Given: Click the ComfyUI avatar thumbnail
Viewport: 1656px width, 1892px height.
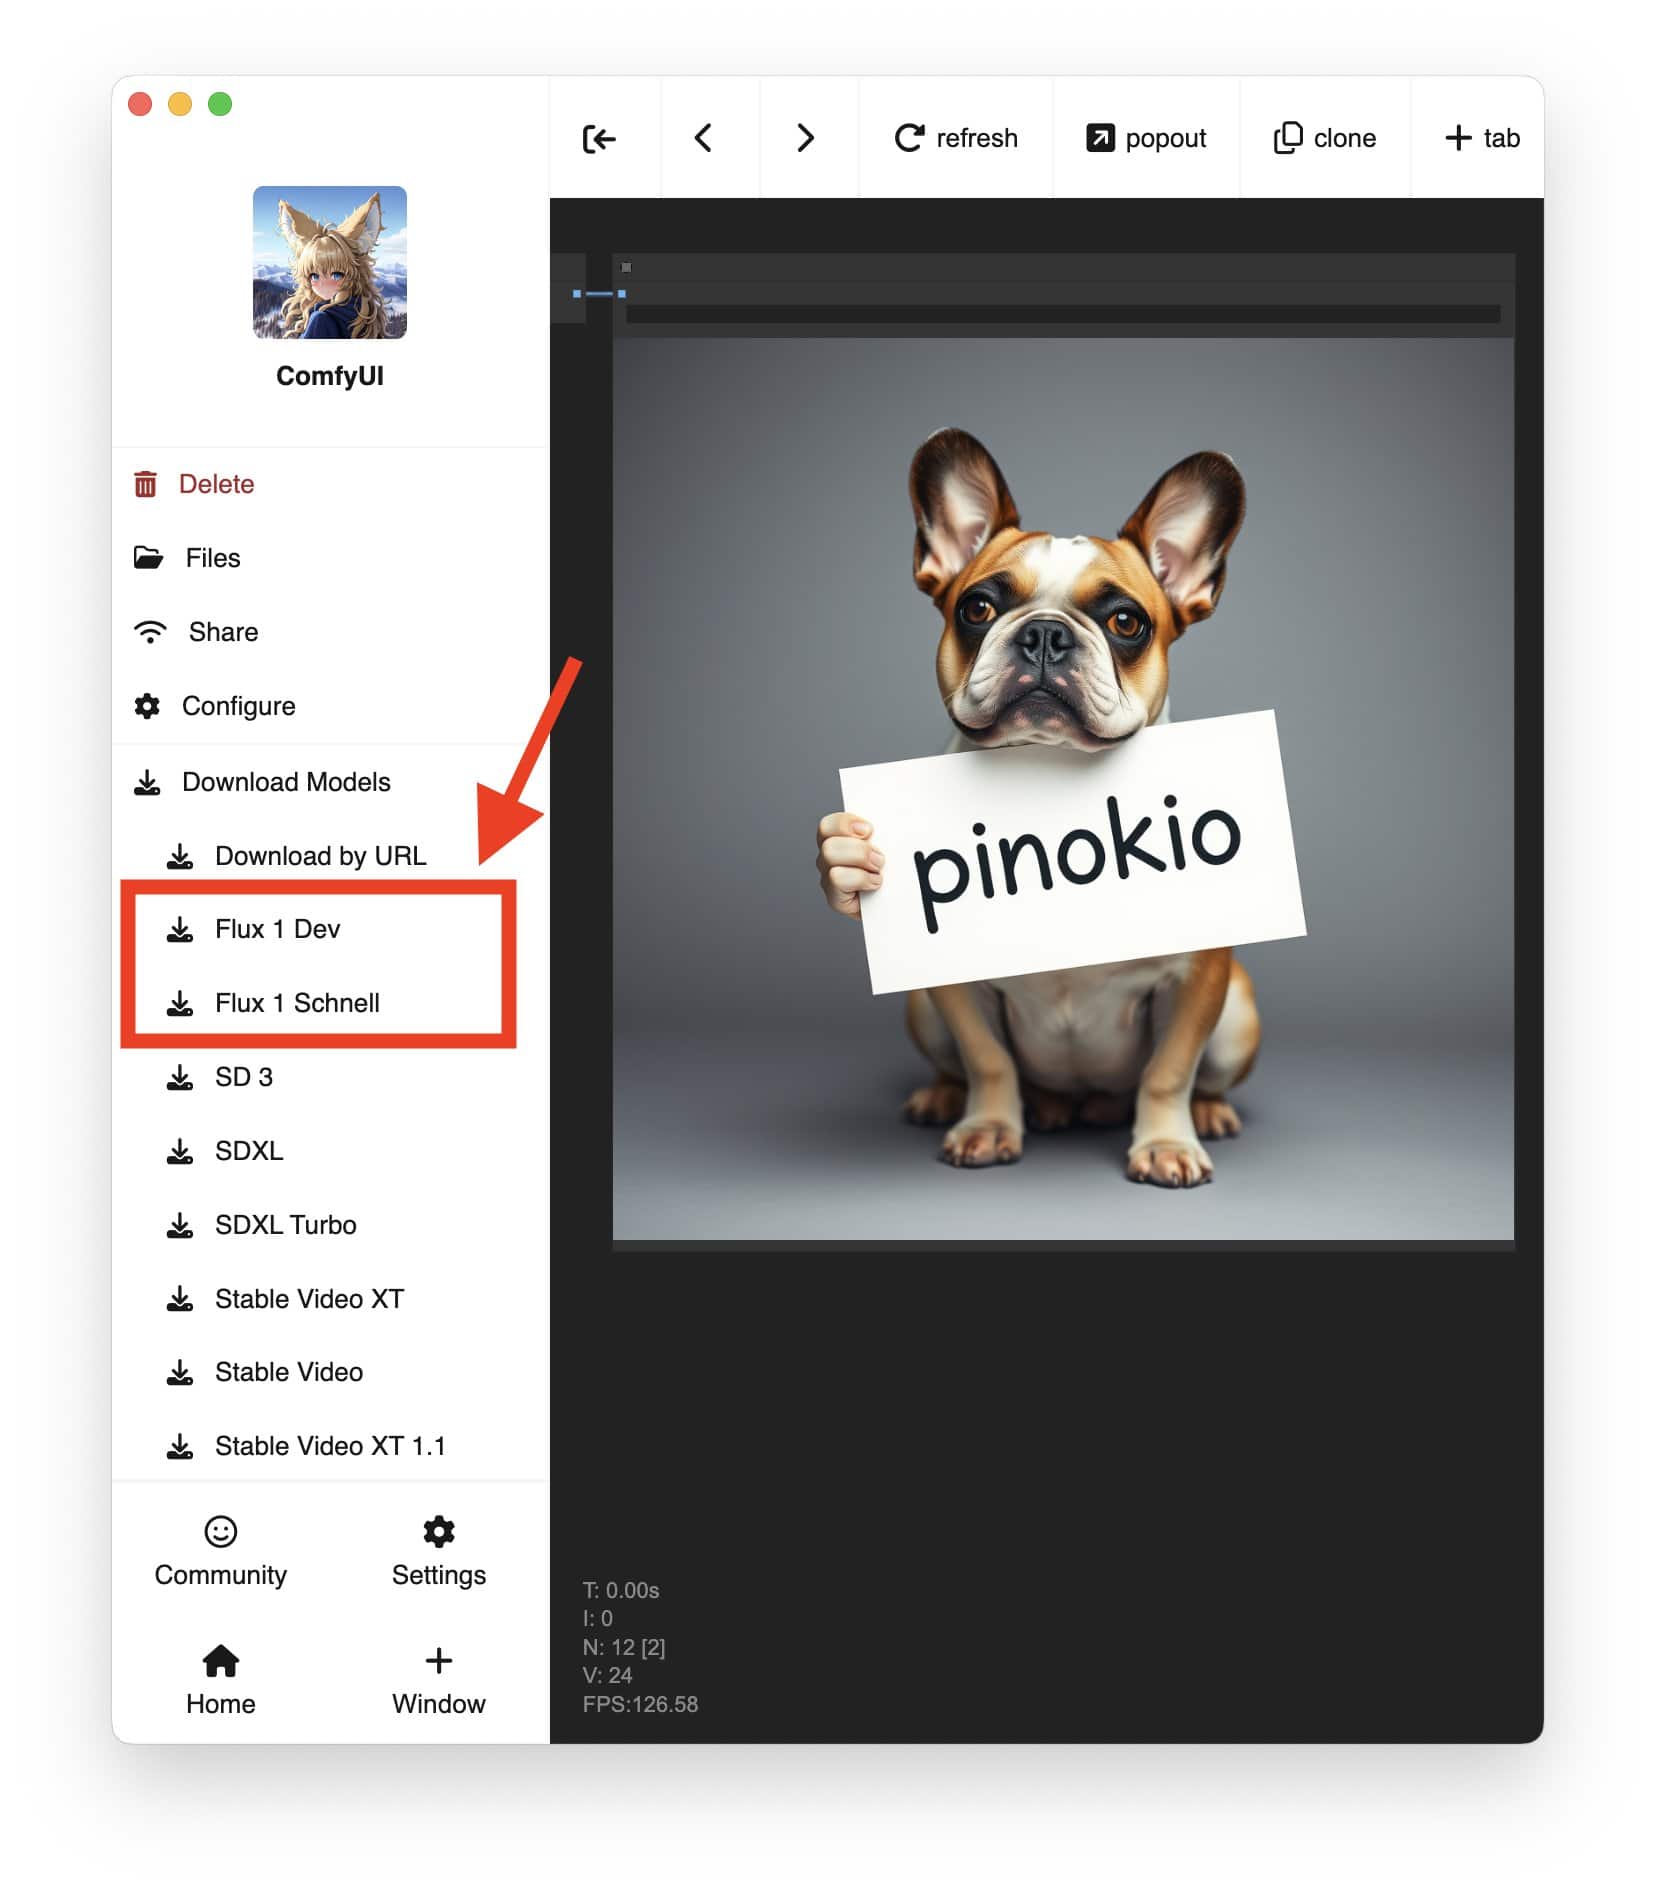Looking at the screenshot, I should [x=329, y=262].
